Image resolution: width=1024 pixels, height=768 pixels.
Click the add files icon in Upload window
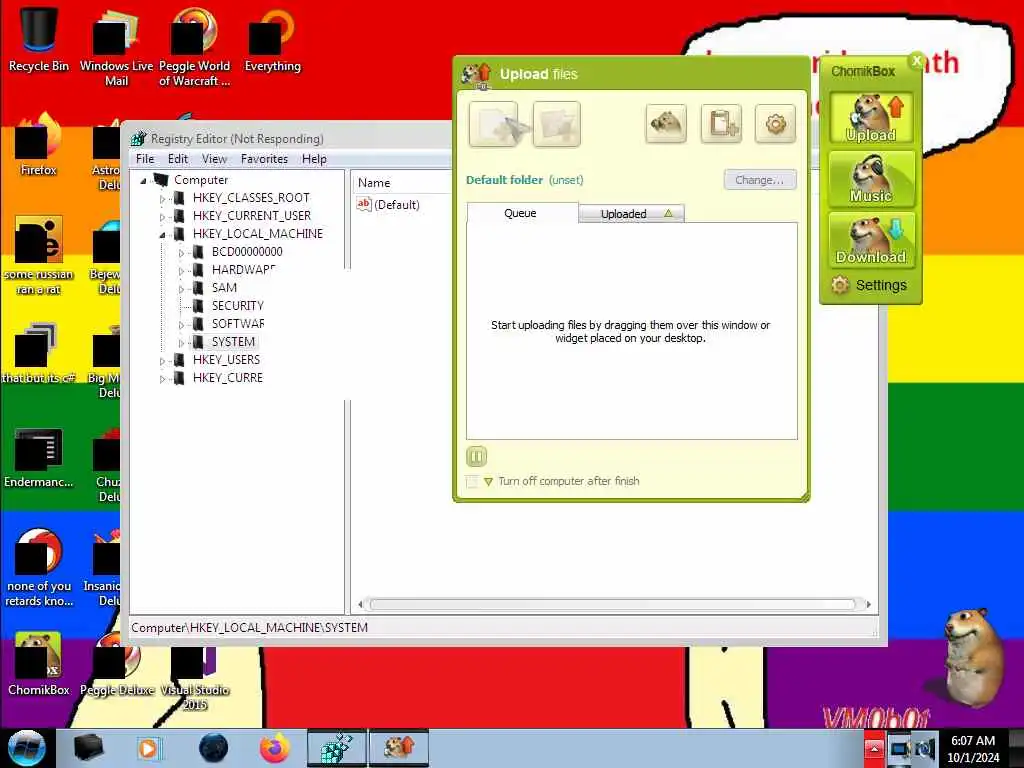coord(493,123)
